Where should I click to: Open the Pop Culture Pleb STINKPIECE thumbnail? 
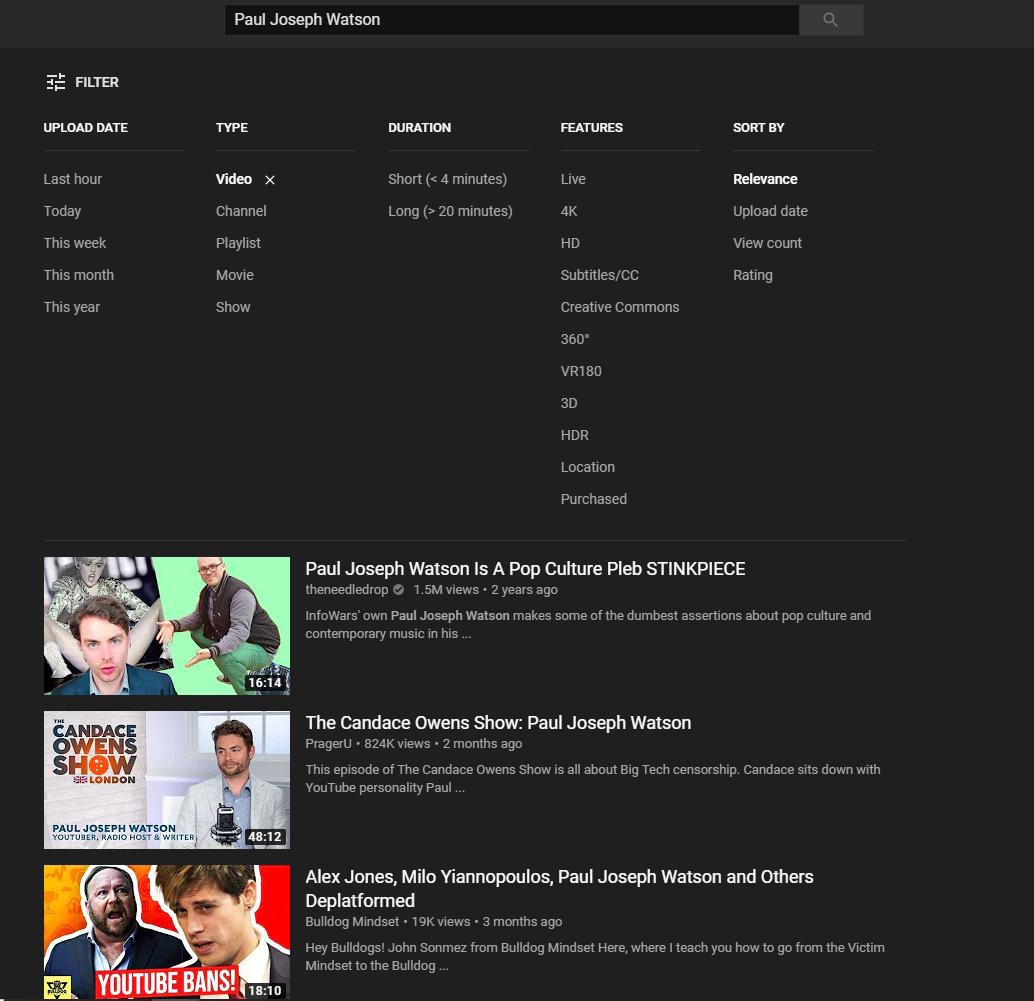(x=167, y=626)
